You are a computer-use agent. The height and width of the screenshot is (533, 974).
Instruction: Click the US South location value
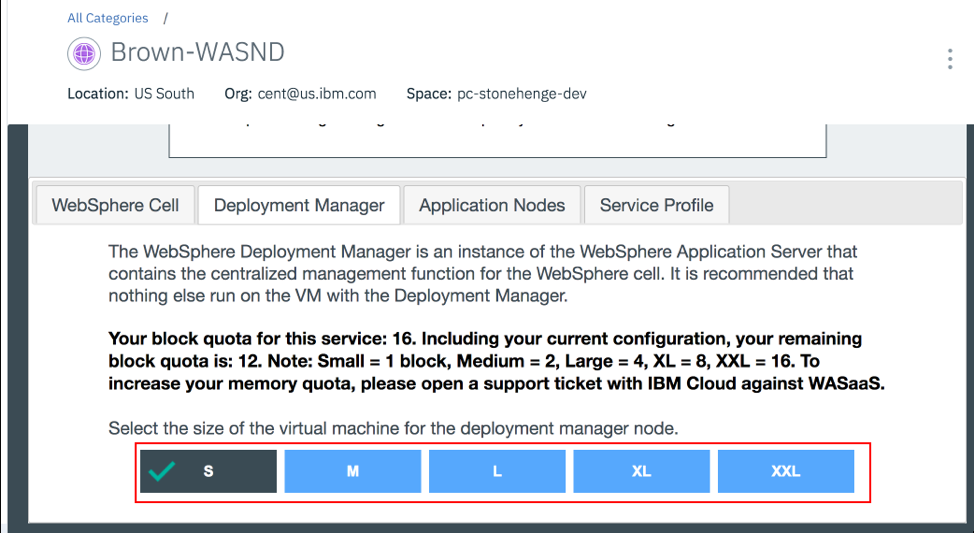point(164,94)
